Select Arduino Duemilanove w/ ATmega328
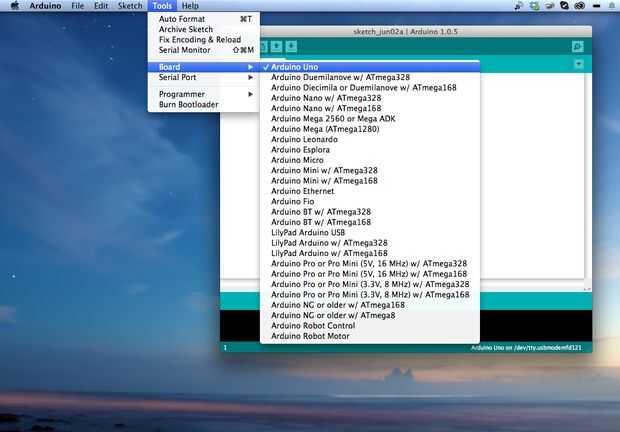Image resolution: width=620 pixels, height=432 pixels. click(x=370, y=77)
